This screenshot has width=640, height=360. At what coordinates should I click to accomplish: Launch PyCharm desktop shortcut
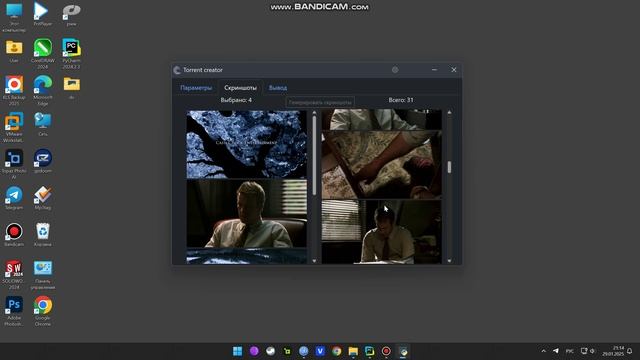point(71,53)
